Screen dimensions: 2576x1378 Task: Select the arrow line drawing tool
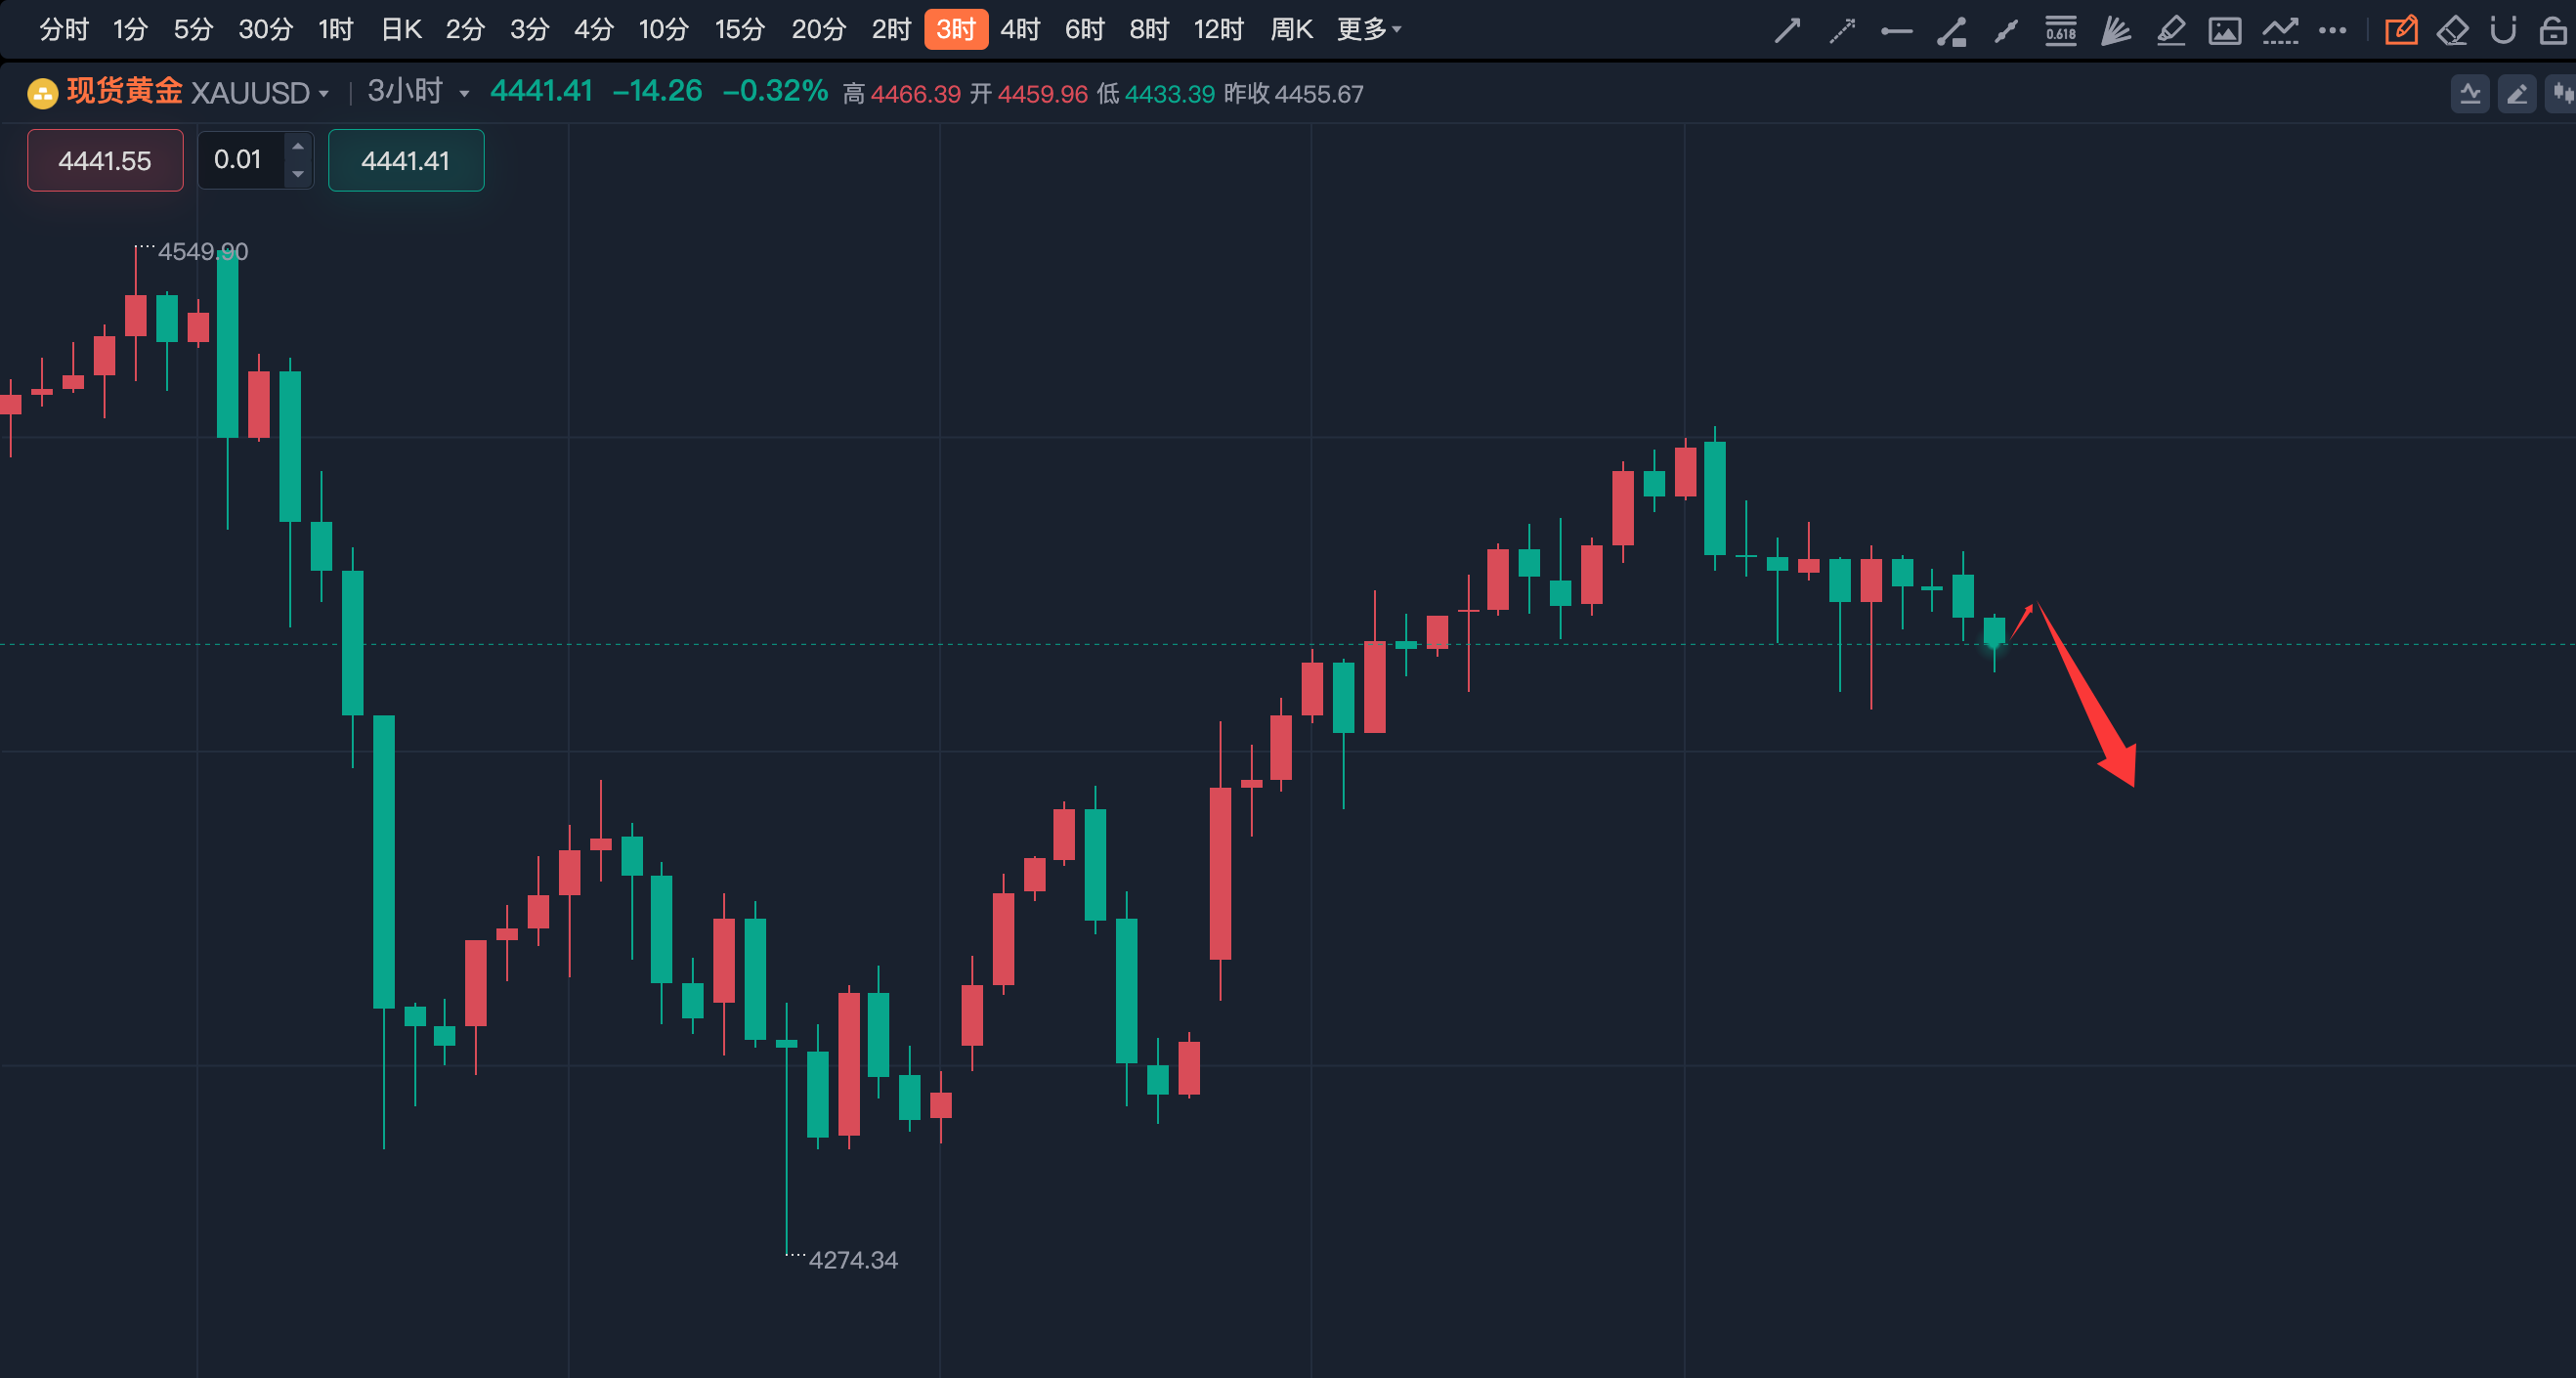click(x=1787, y=30)
